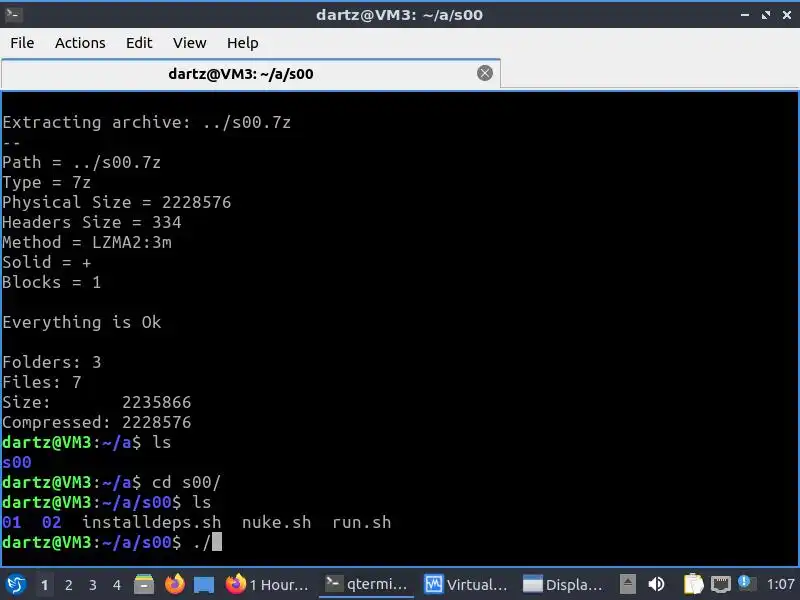Click the 'Headers Size = 334' line

(x=92, y=222)
